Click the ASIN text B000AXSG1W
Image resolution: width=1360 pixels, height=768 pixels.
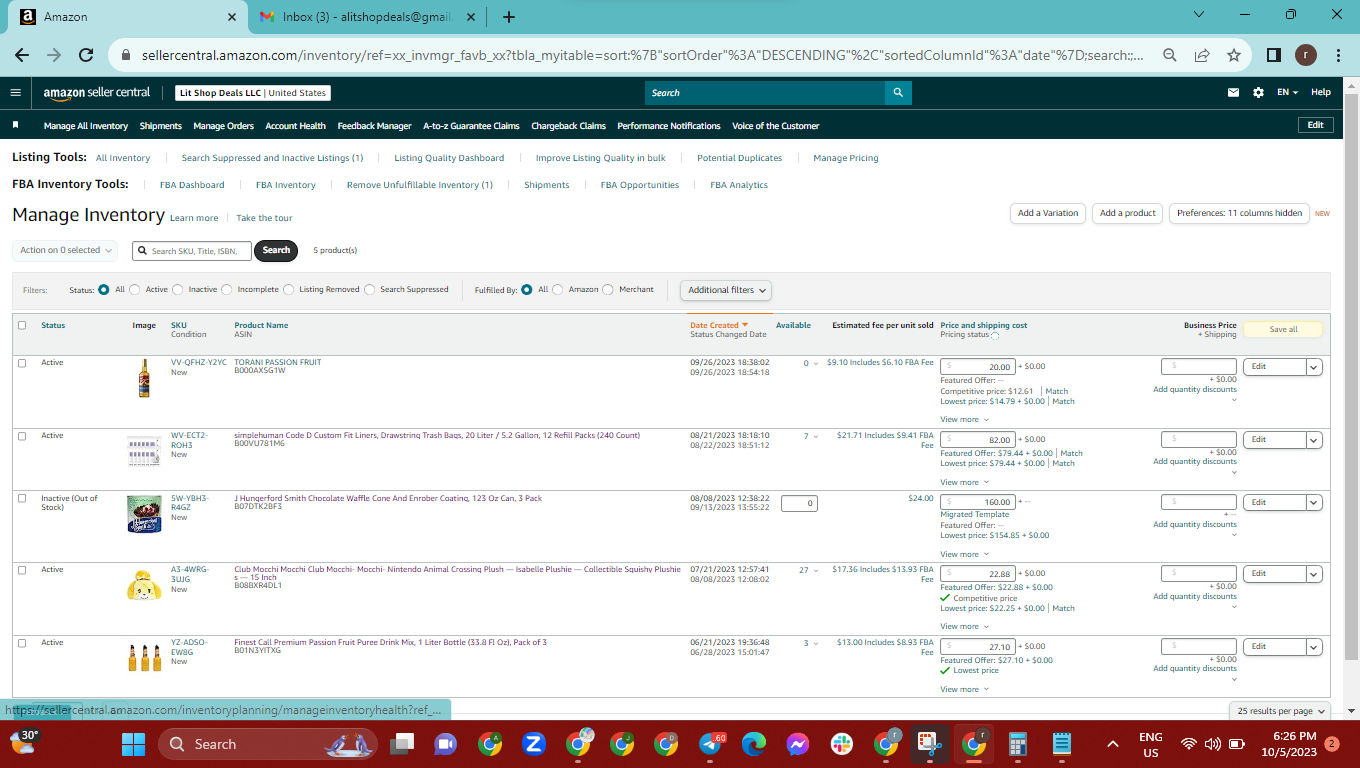pyautogui.click(x=260, y=371)
